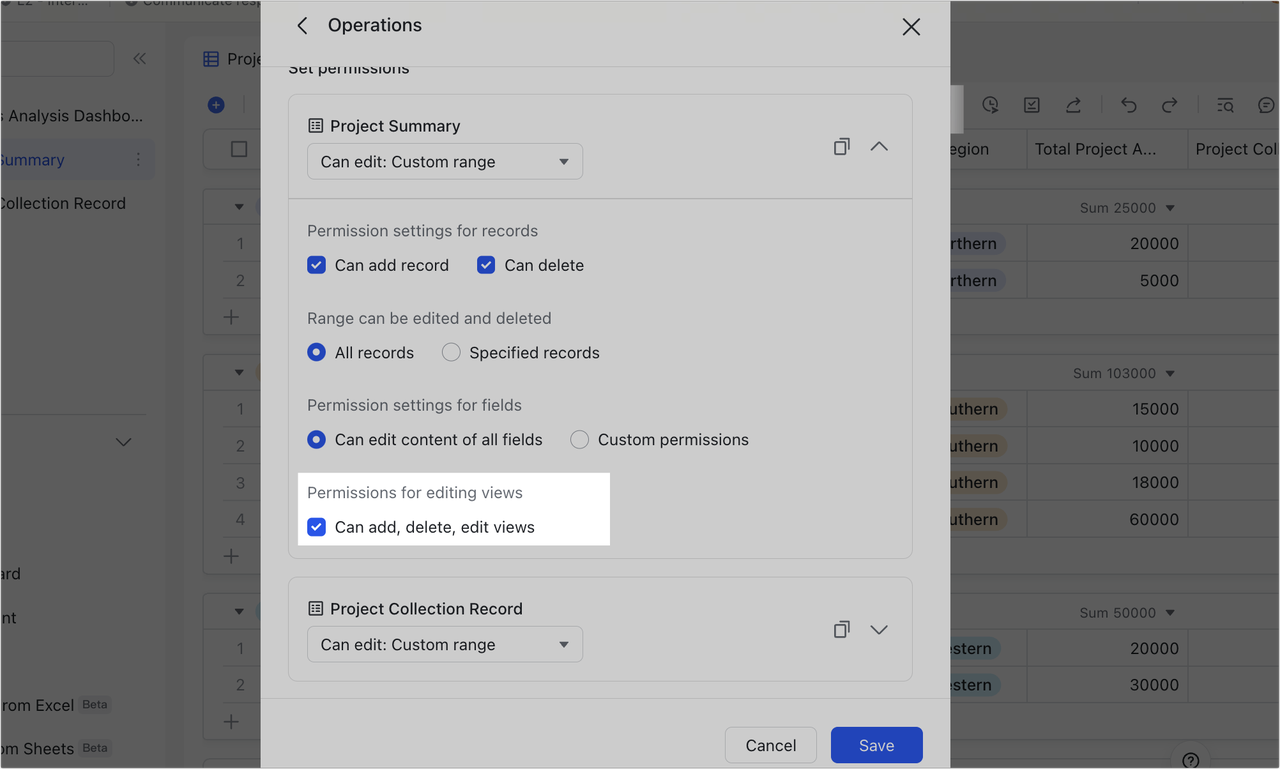Open Project Summary permission dropdown
The height and width of the screenshot is (769, 1280).
[445, 162]
